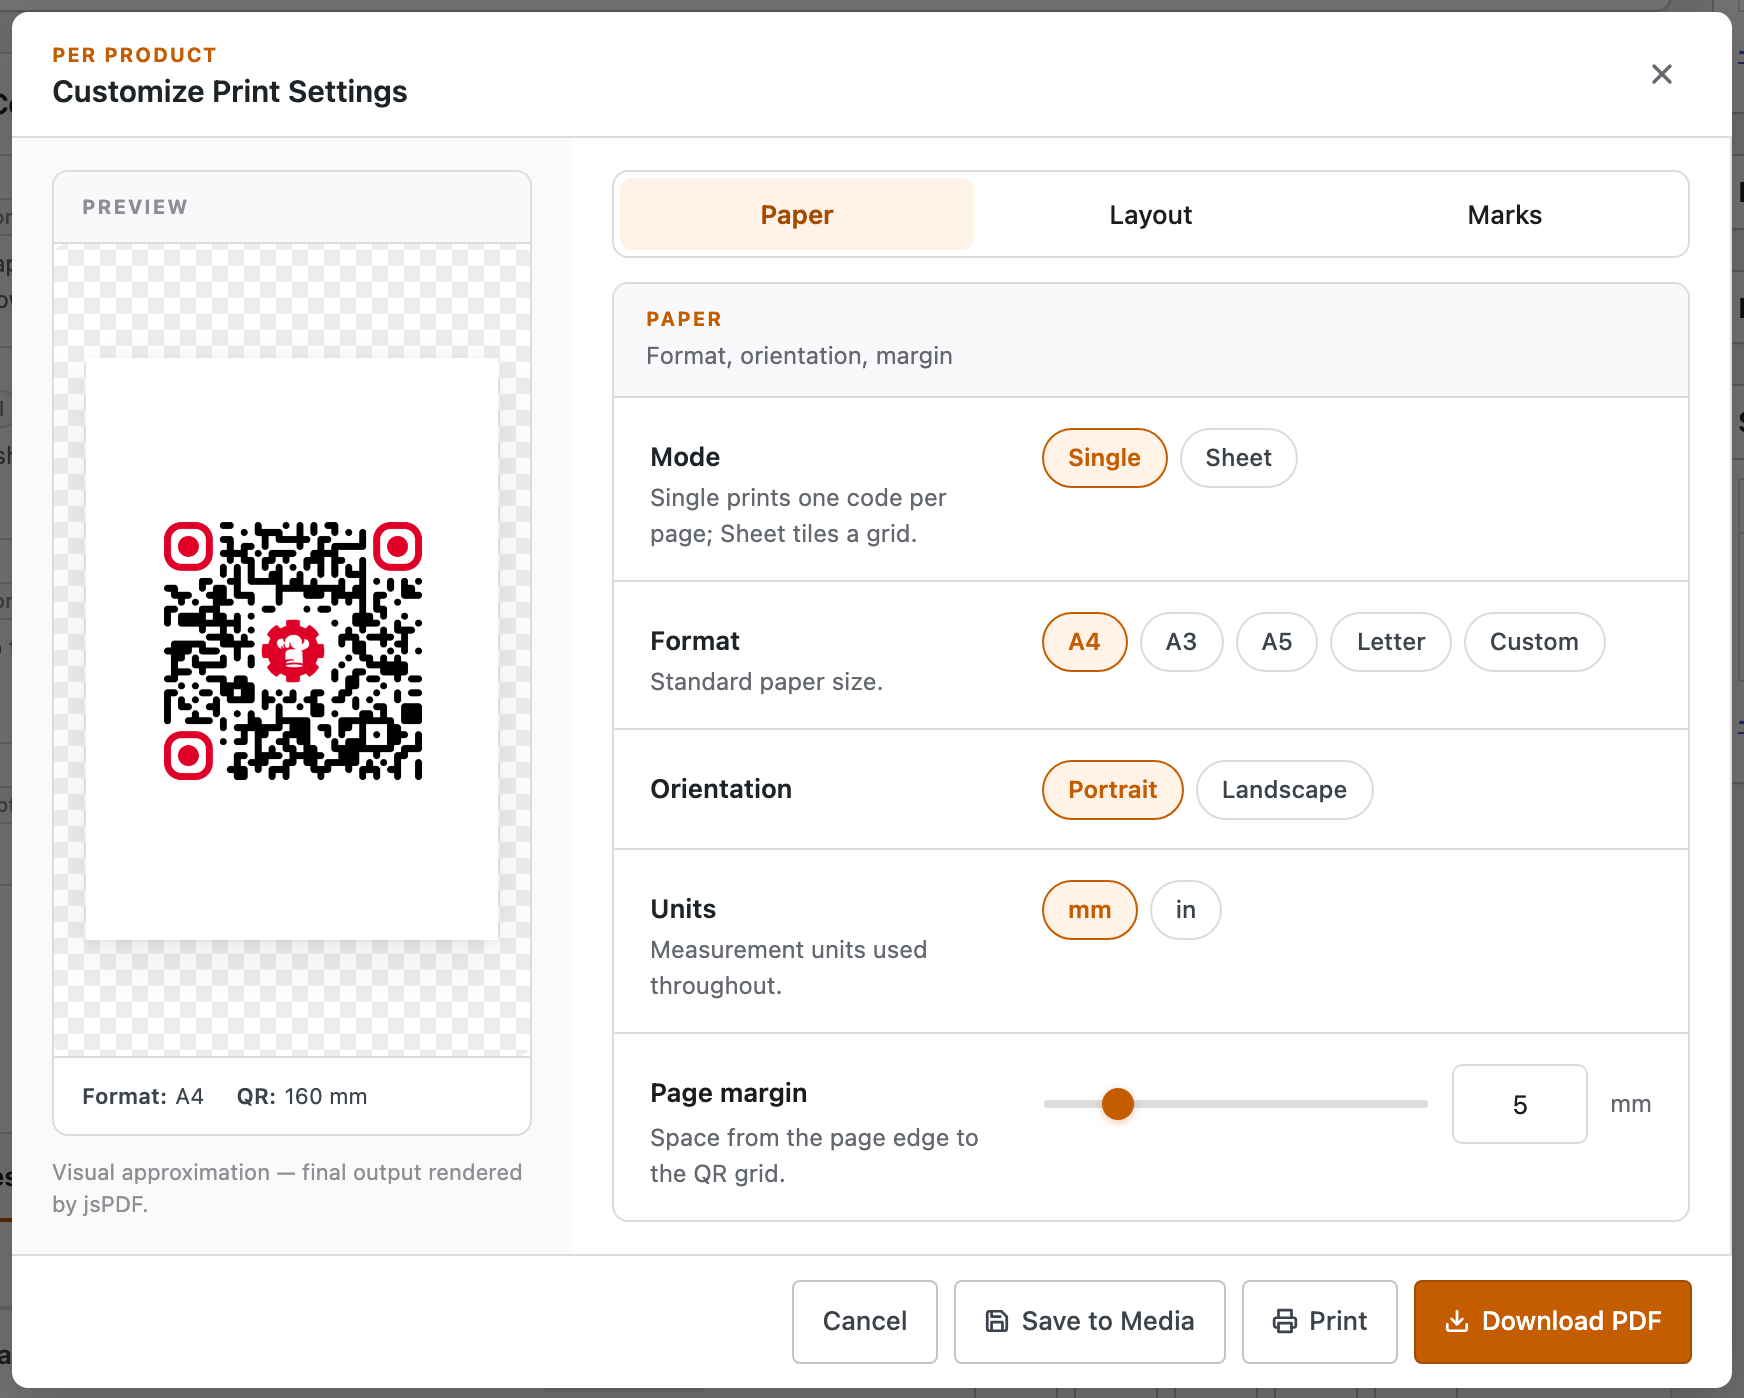The height and width of the screenshot is (1398, 1744).
Task: Click the 'Visual approximation' jsPDF note
Action: pyautogui.click(x=288, y=1188)
